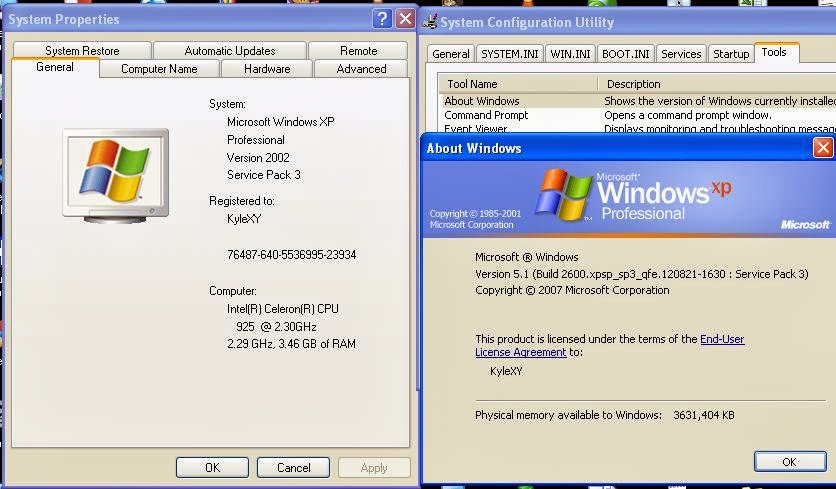The image size is (836, 489).
Task: Click the Windows XP flag logo in About banner
Action: pos(563,195)
